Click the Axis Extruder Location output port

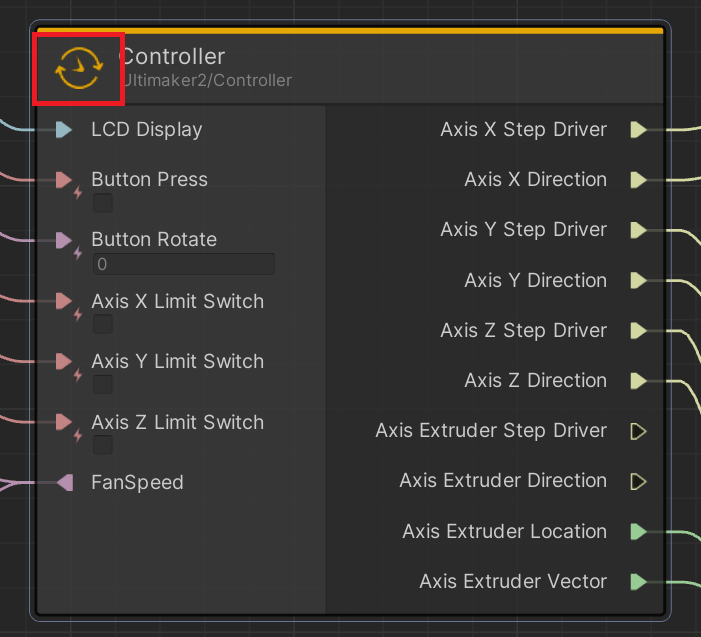point(638,531)
